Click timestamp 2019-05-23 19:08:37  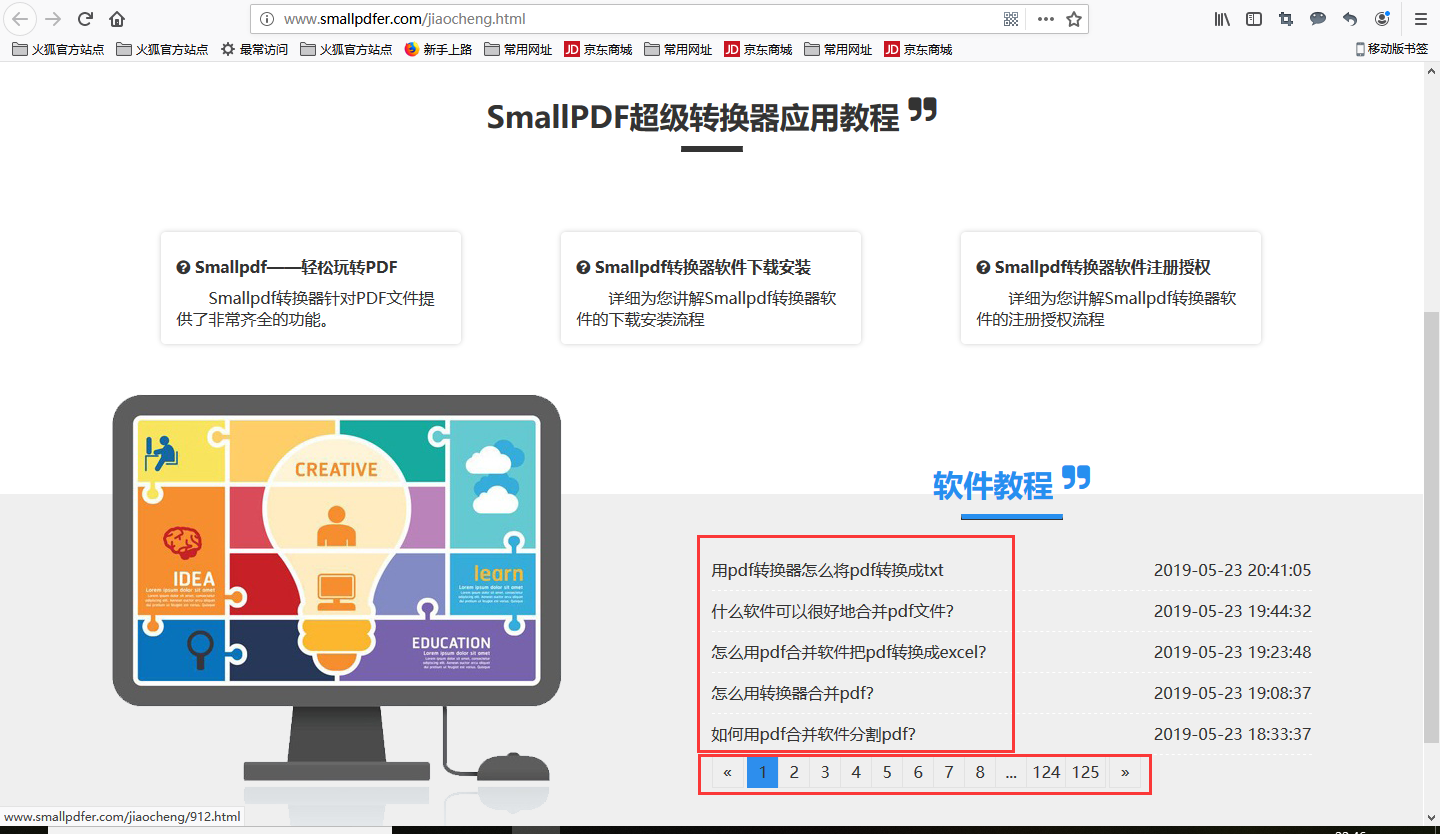[x=1232, y=693]
